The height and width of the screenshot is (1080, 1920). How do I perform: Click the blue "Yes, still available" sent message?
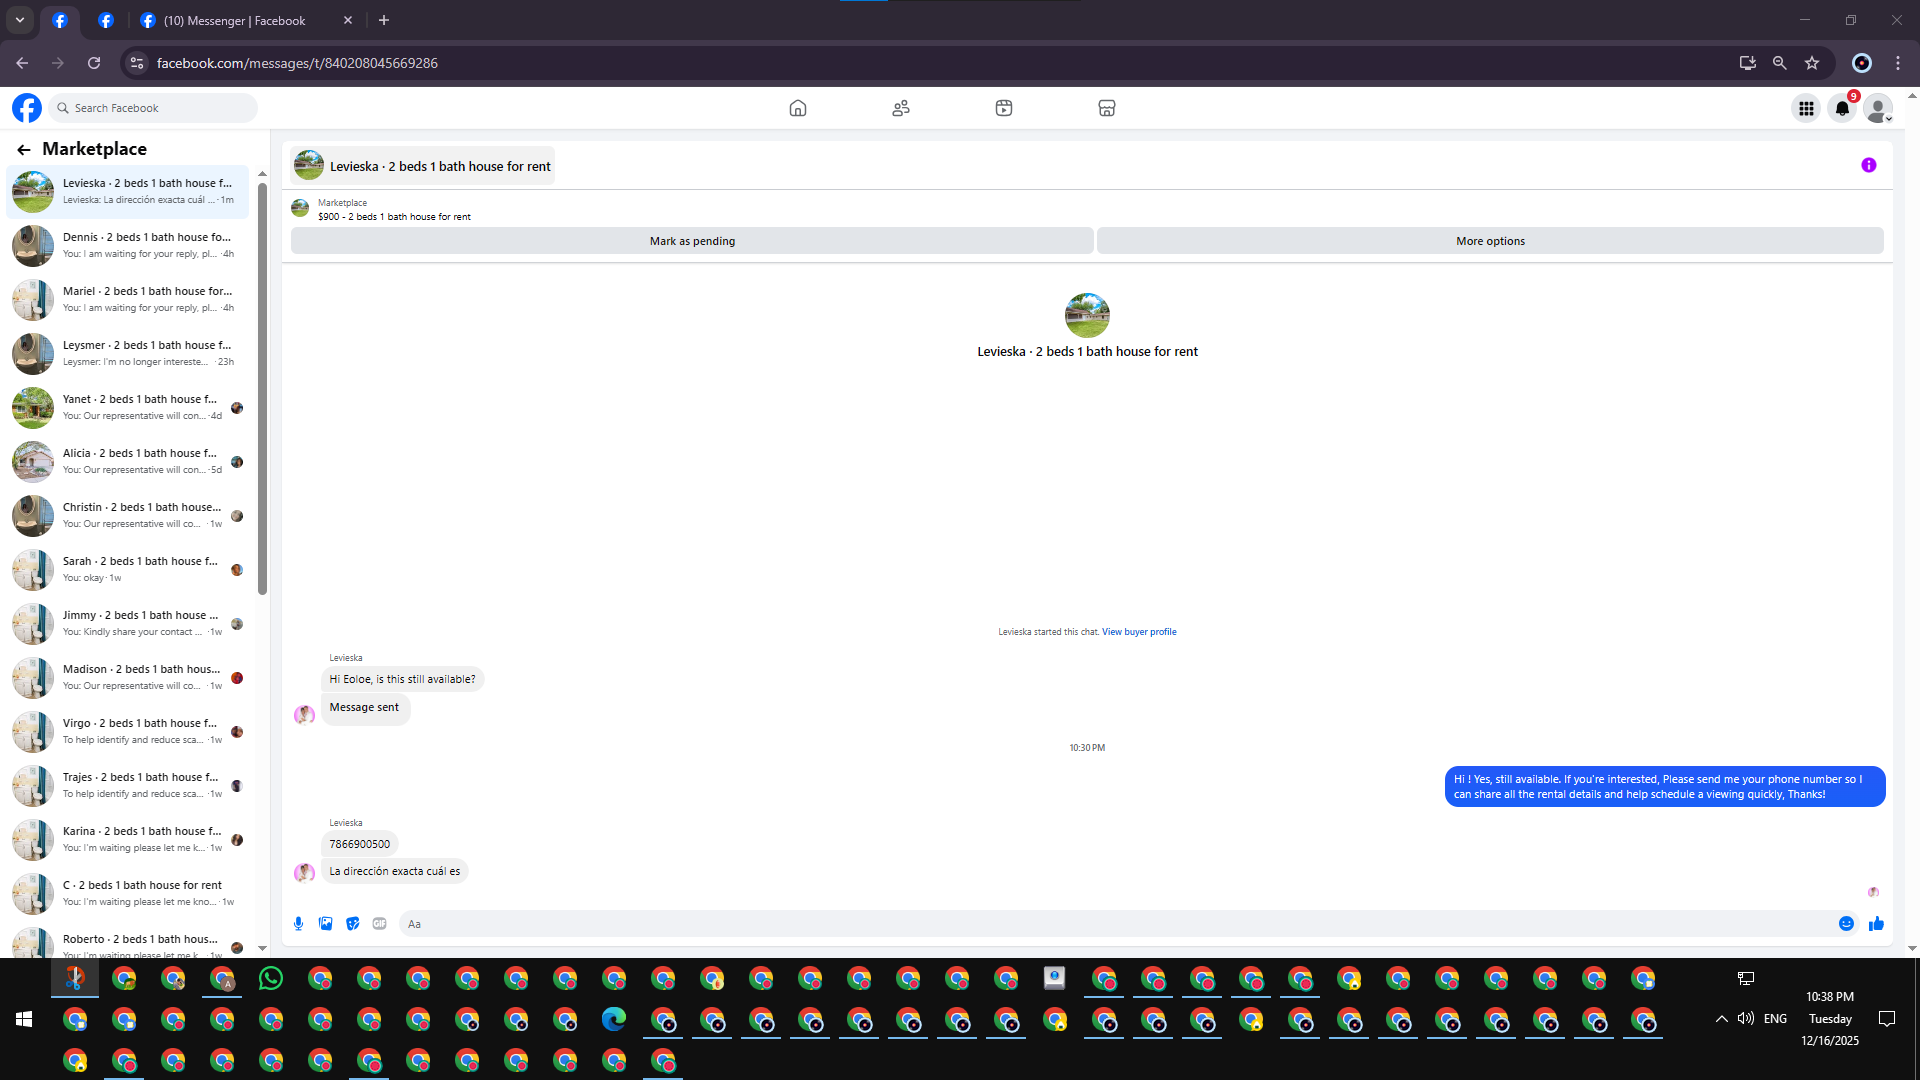1665,787
